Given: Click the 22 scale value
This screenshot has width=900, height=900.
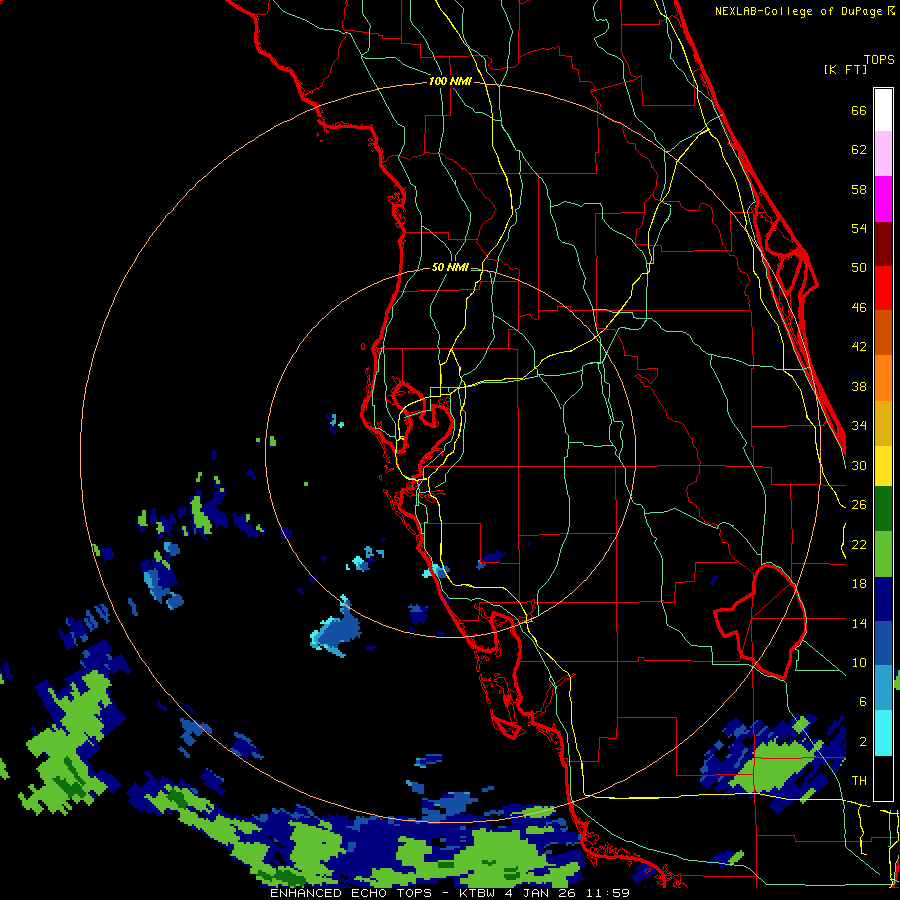Looking at the screenshot, I should (859, 545).
